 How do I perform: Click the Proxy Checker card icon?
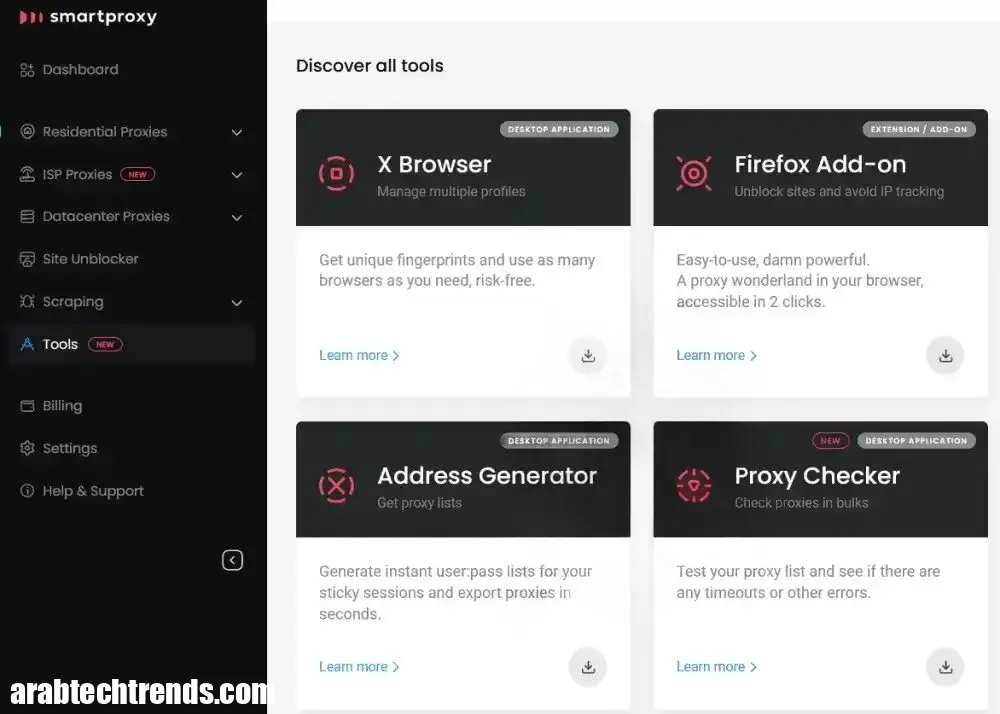693,486
